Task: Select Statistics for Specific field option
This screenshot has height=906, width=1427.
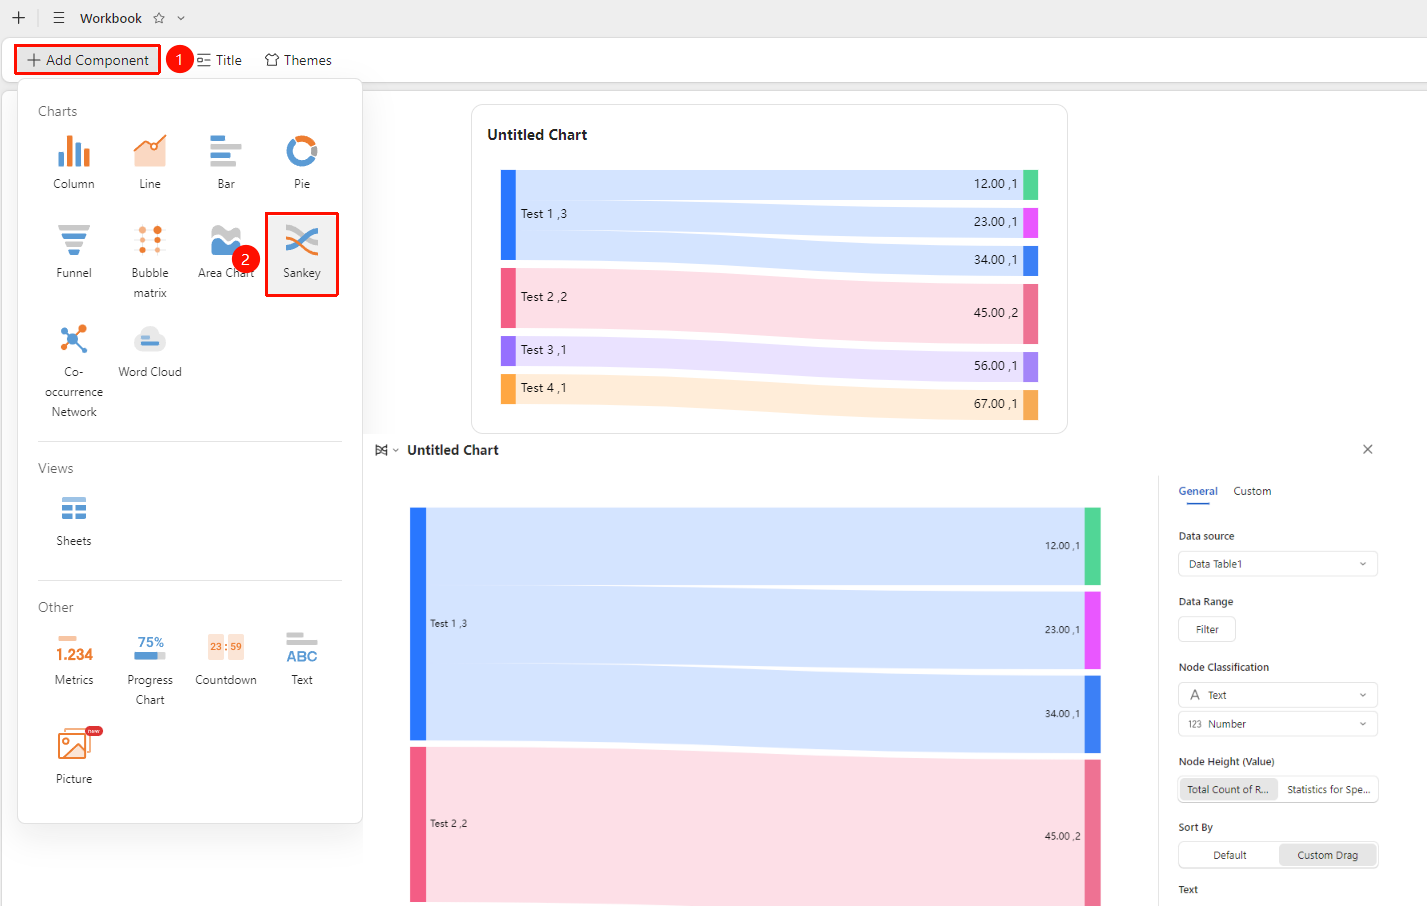Action: tap(1328, 789)
